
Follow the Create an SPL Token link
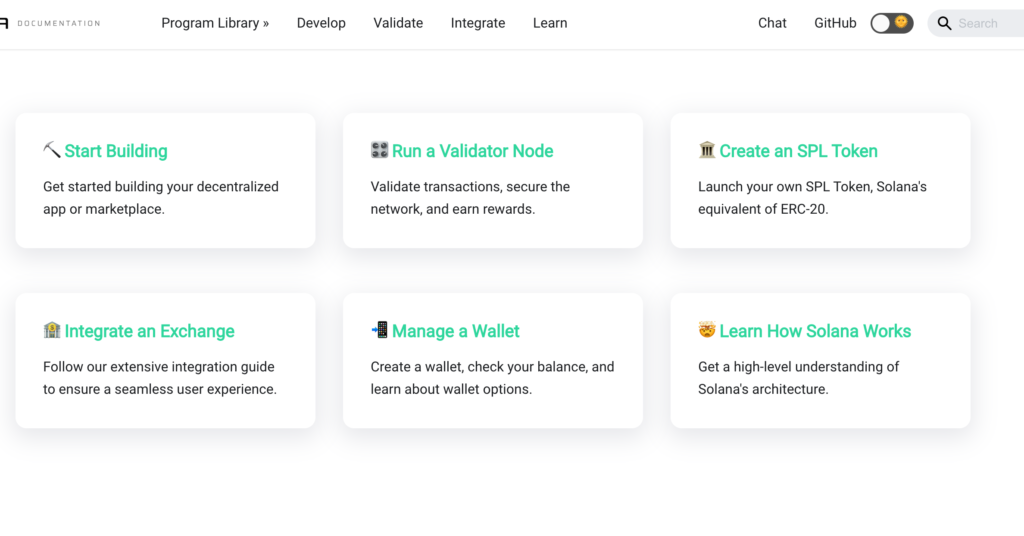[x=798, y=151]
